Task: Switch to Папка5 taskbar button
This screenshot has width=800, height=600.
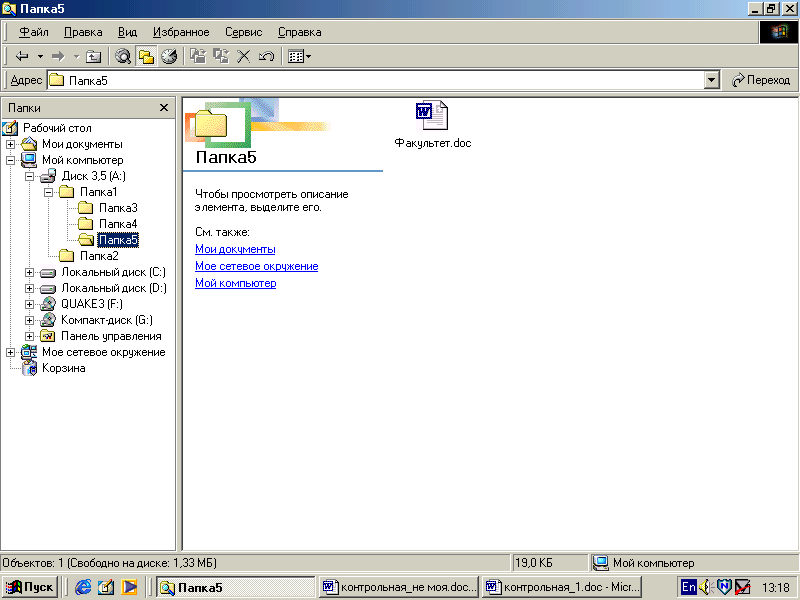Action: 236,587
